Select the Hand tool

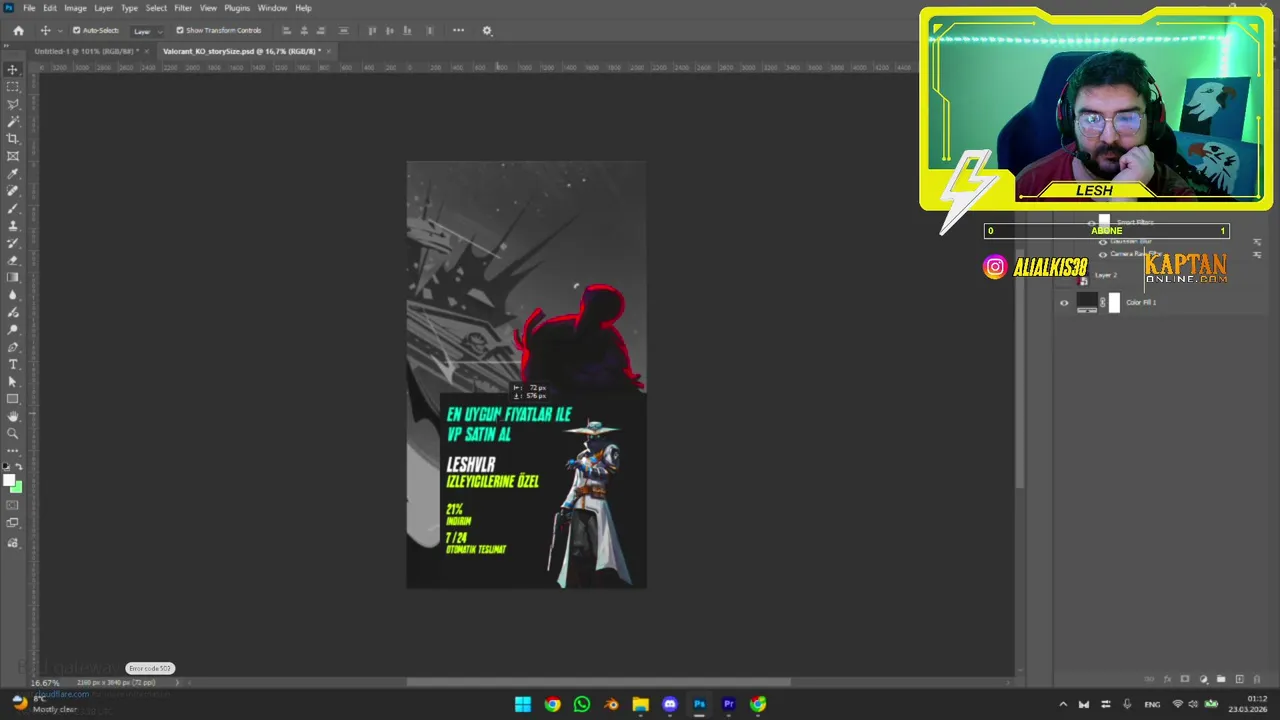point(13,416)
